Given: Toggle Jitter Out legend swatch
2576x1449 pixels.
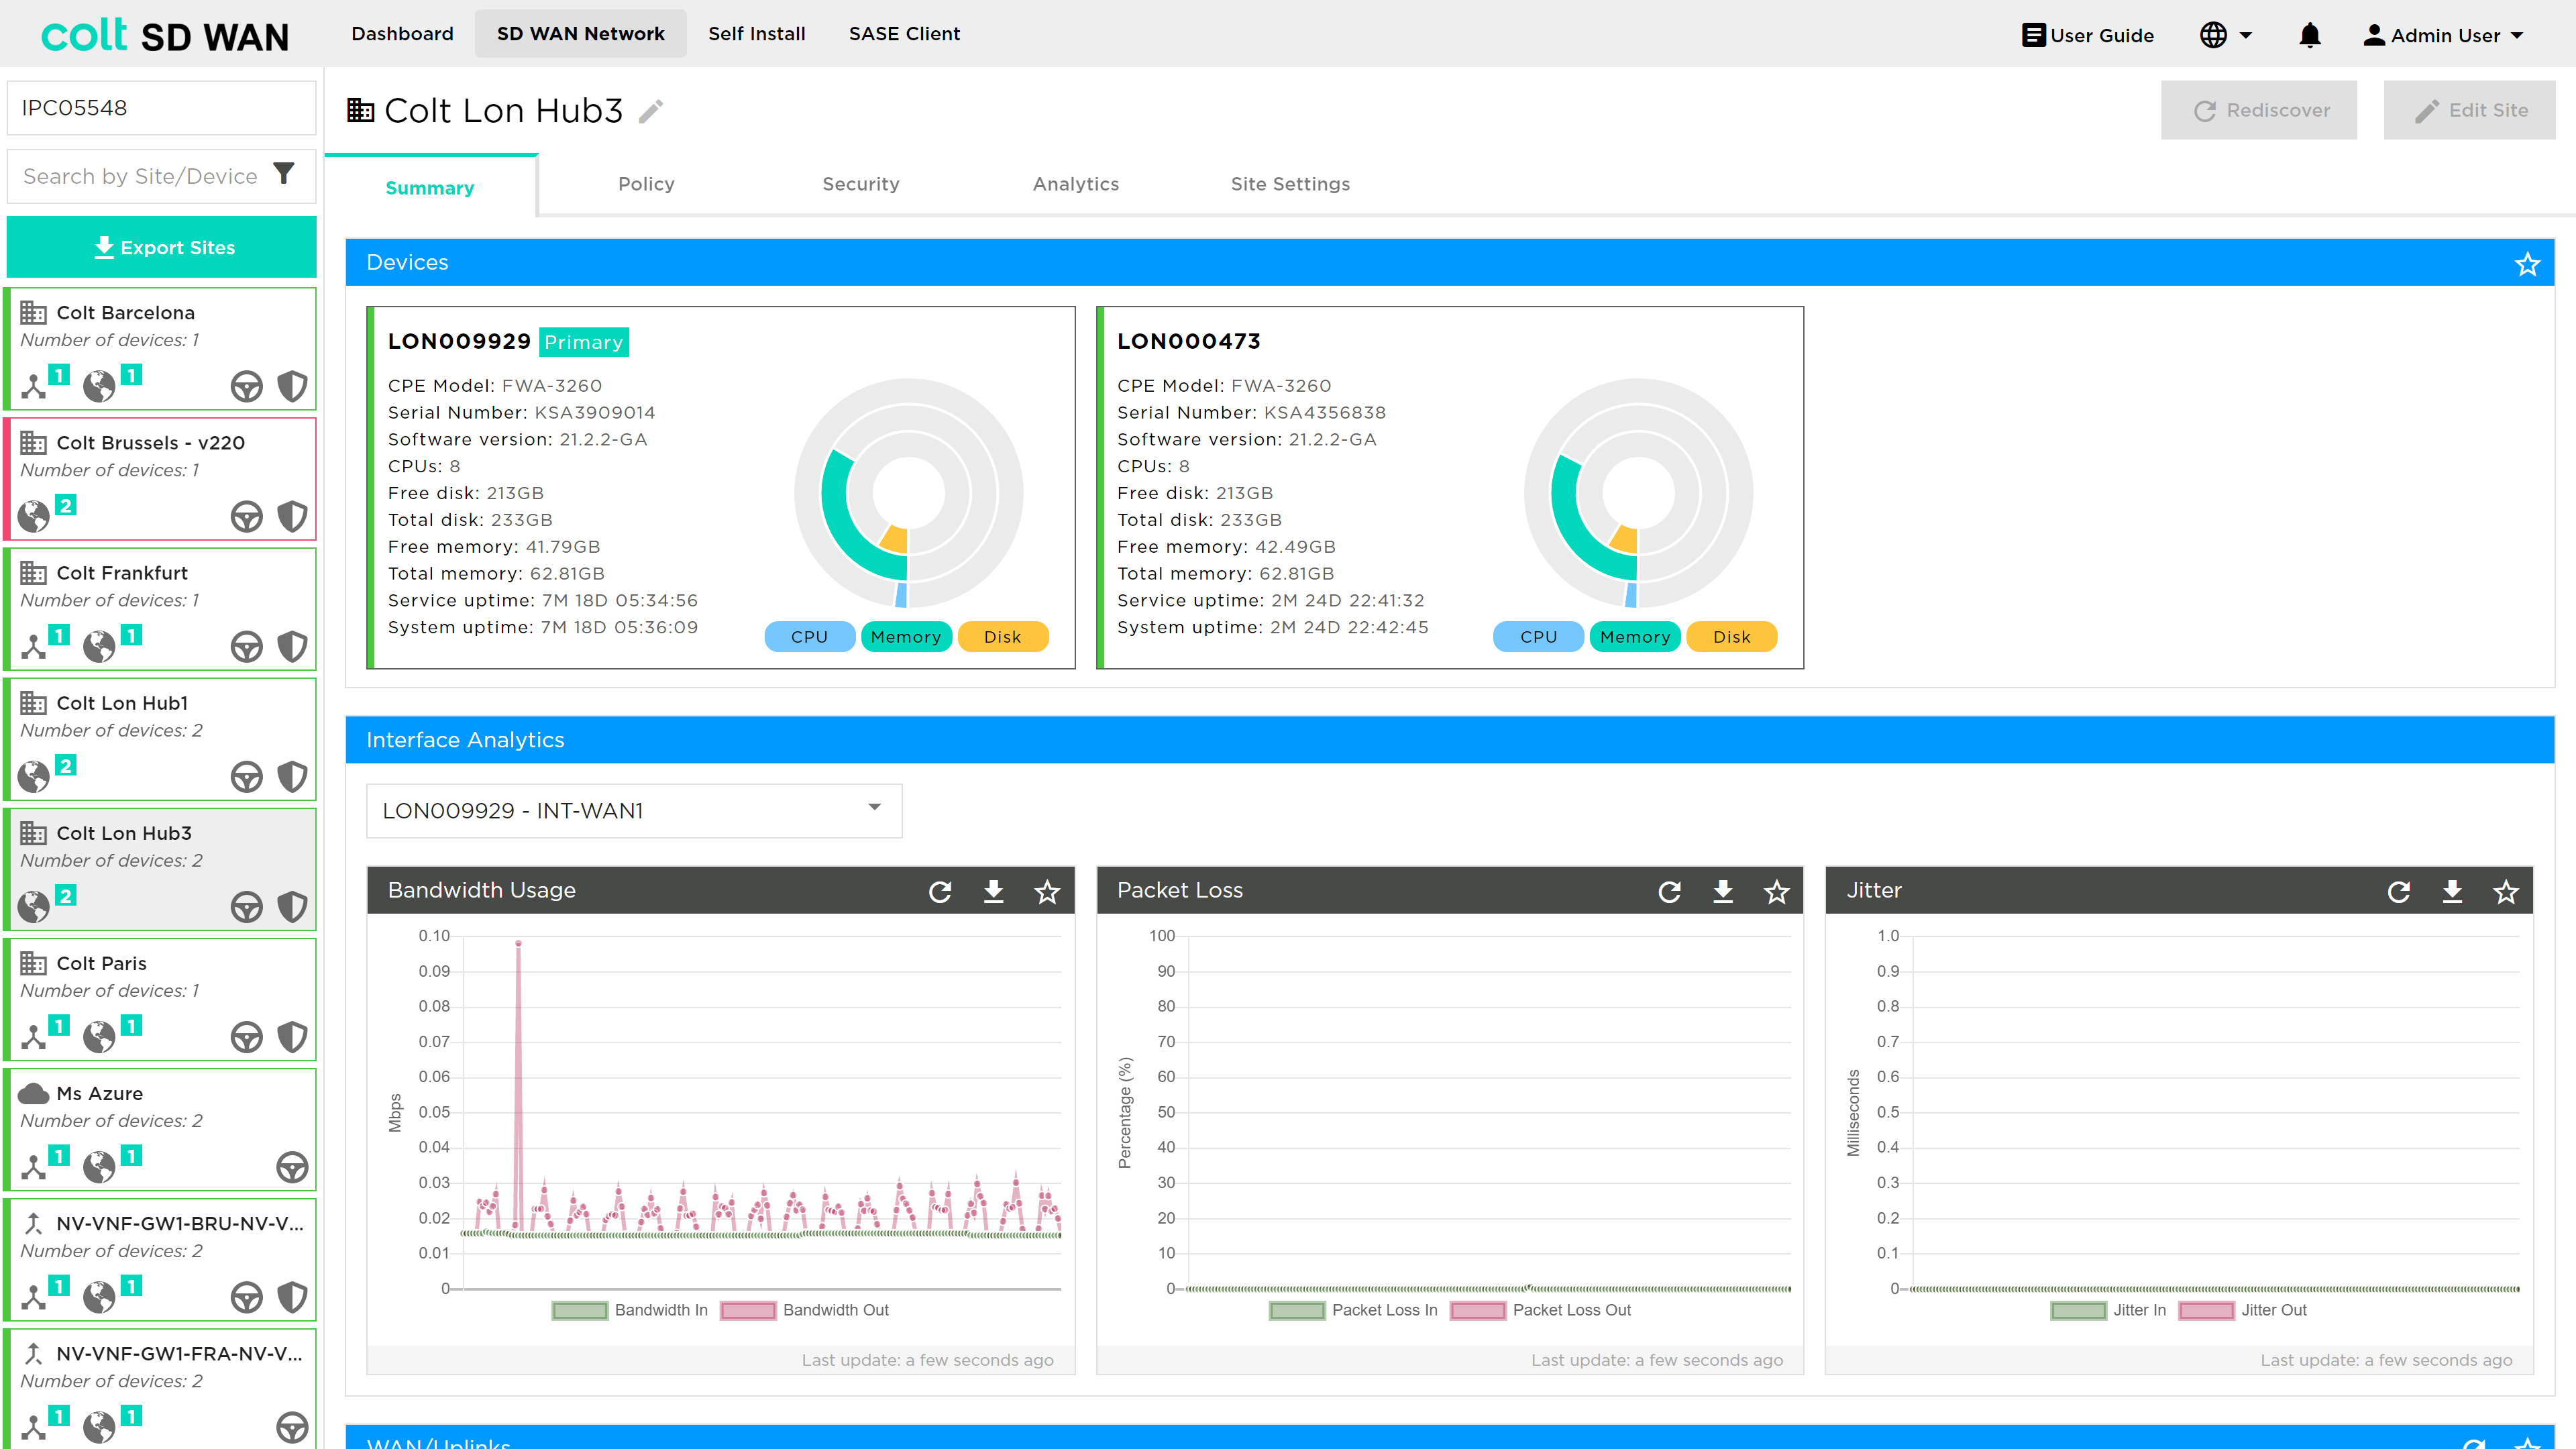Looking at the screenshot, I should 2207,1310.
